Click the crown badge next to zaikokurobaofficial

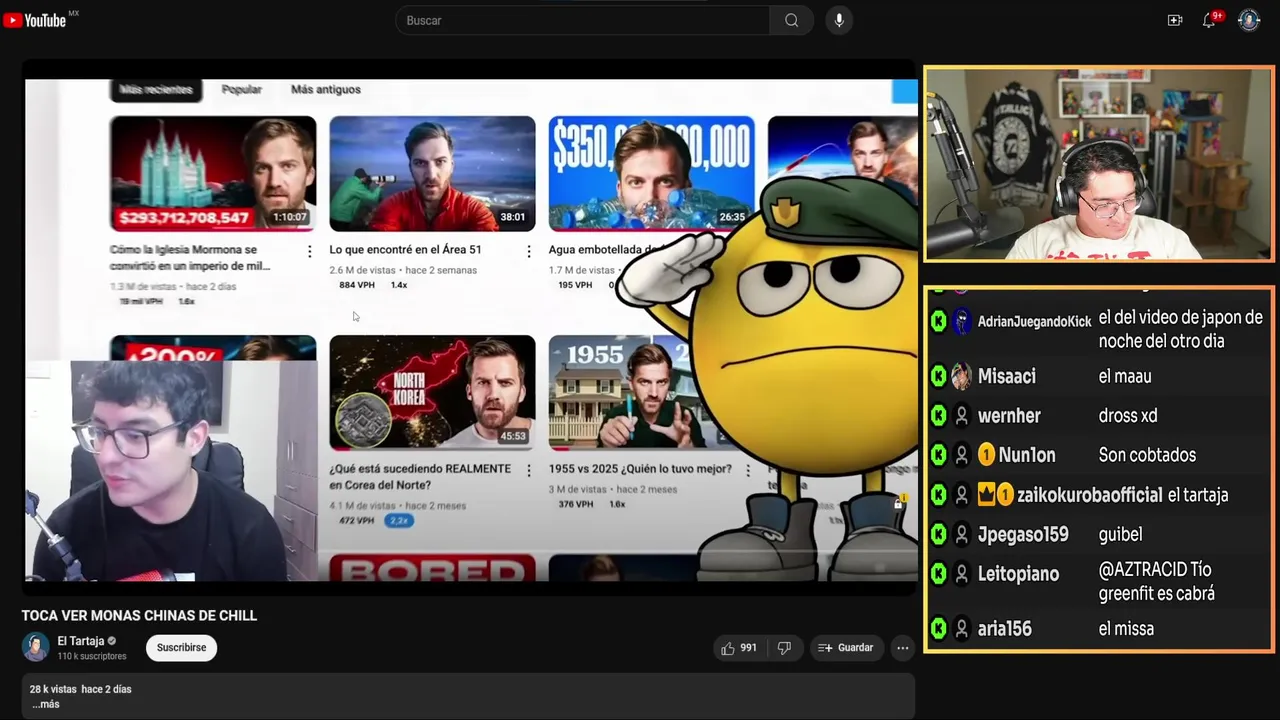coord(987,495)
